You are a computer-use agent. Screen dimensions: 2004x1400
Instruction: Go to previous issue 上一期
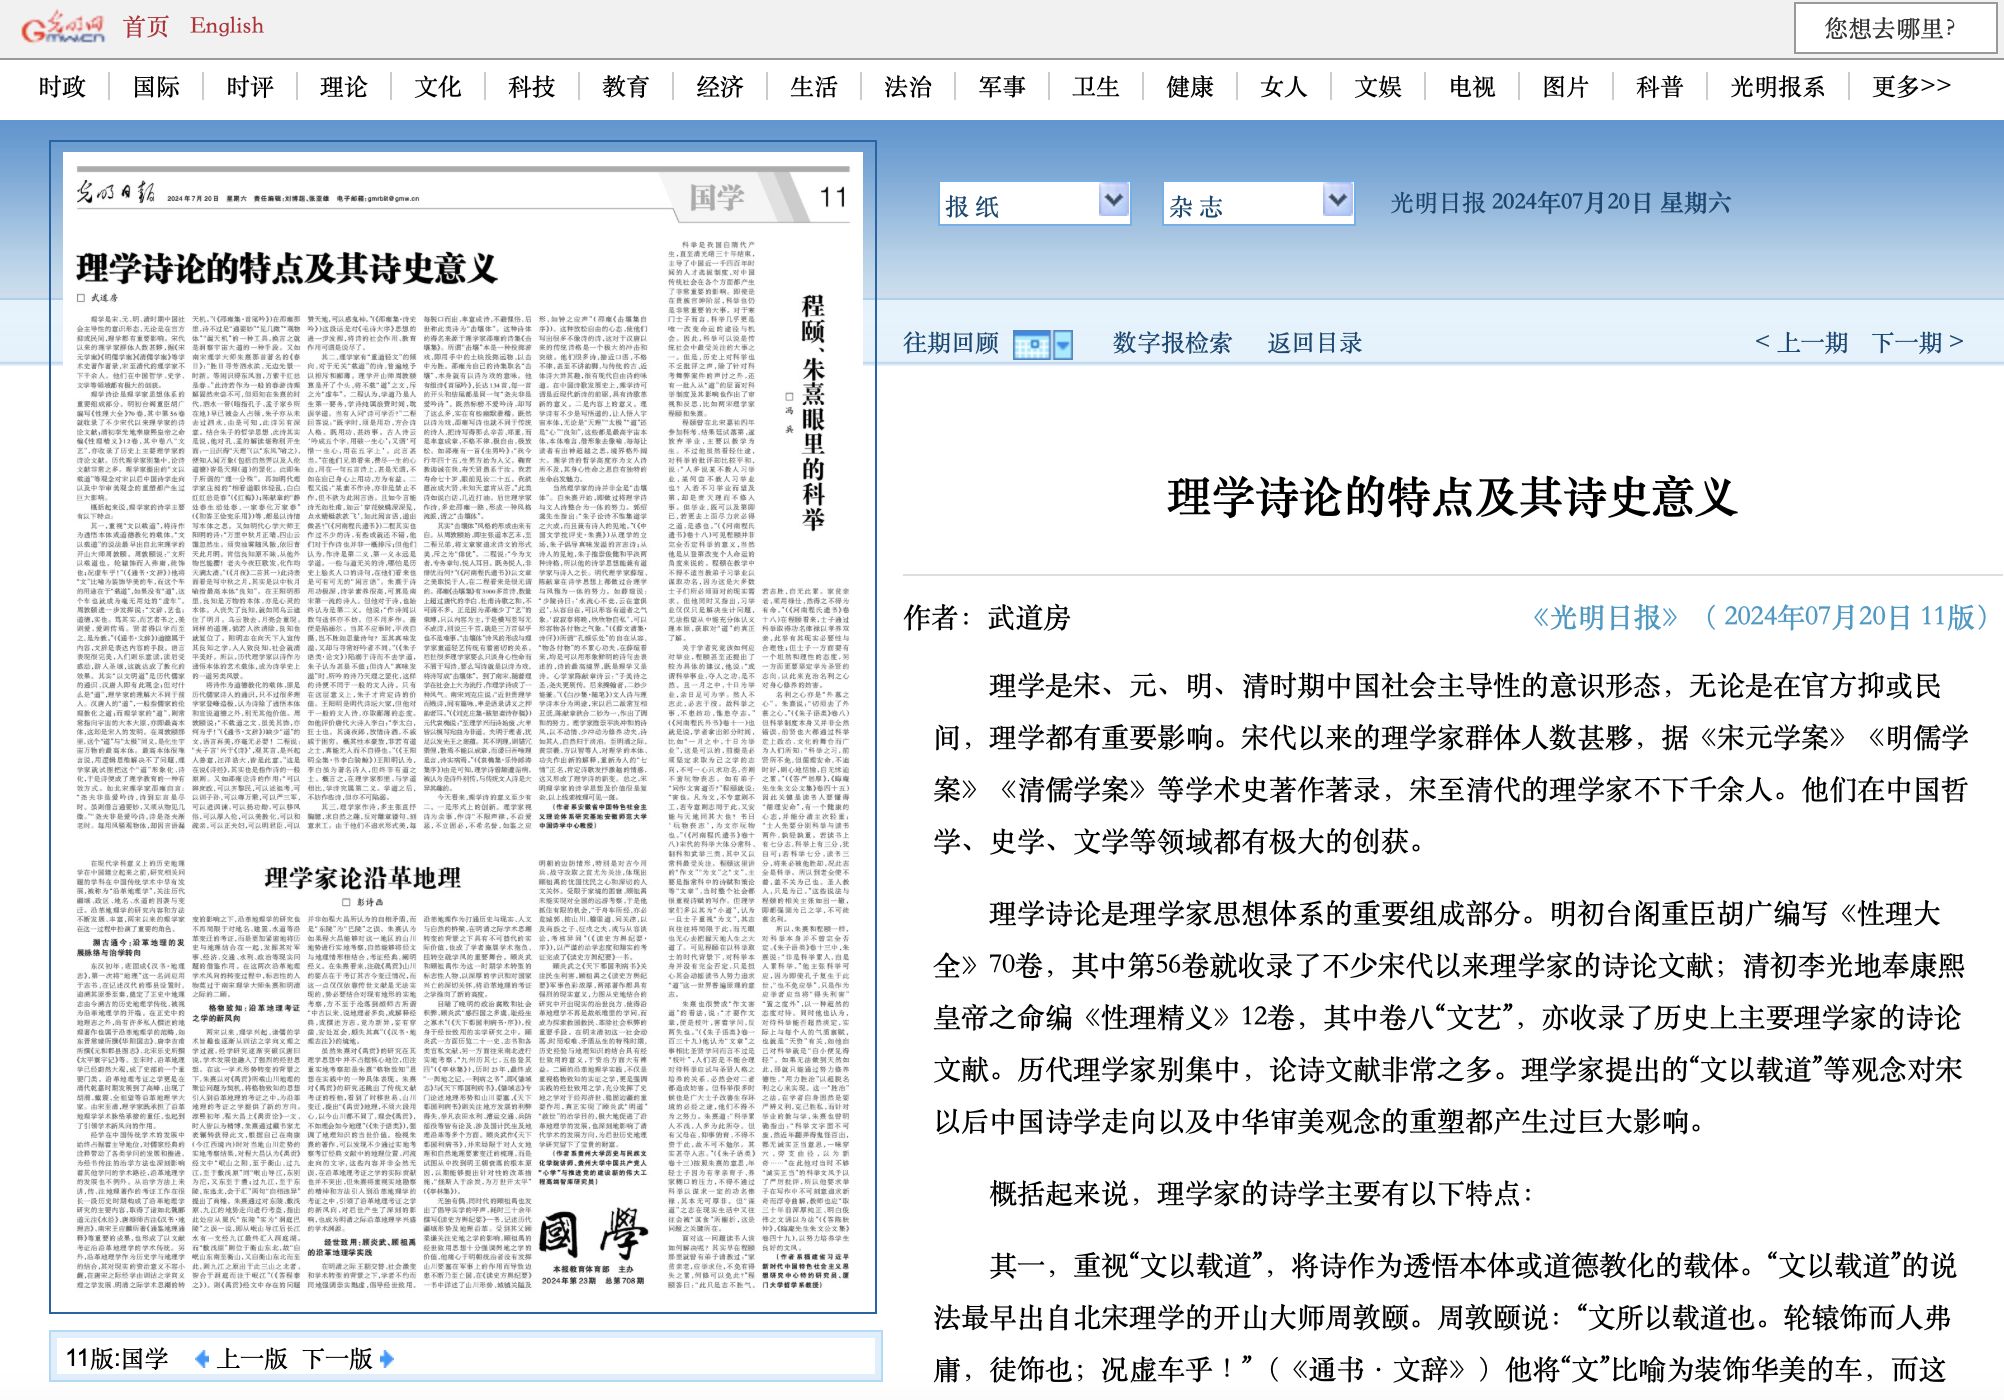tap(1801, 343)
